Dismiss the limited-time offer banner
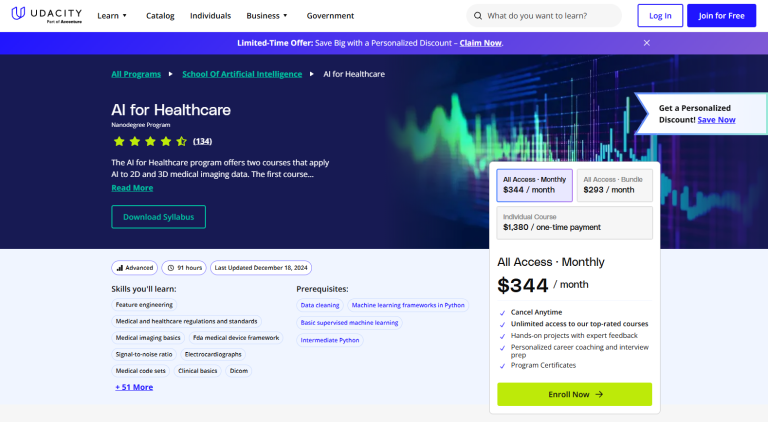 pos(647,43)
